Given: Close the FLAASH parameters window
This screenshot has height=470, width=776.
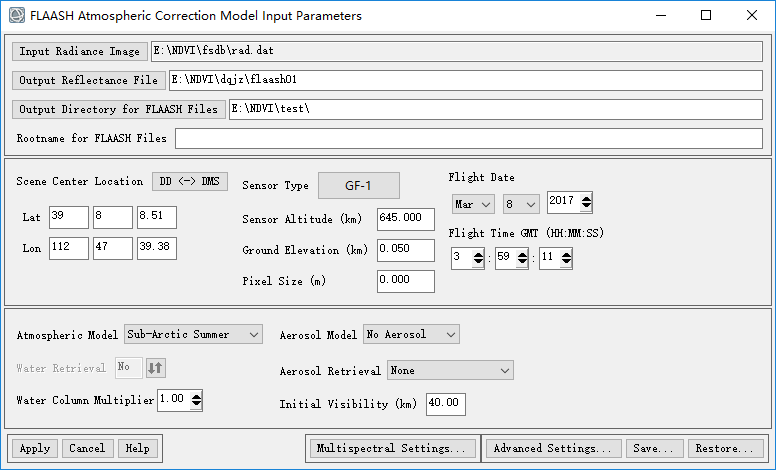Looking at the screenshot, I should coord(752,15).
